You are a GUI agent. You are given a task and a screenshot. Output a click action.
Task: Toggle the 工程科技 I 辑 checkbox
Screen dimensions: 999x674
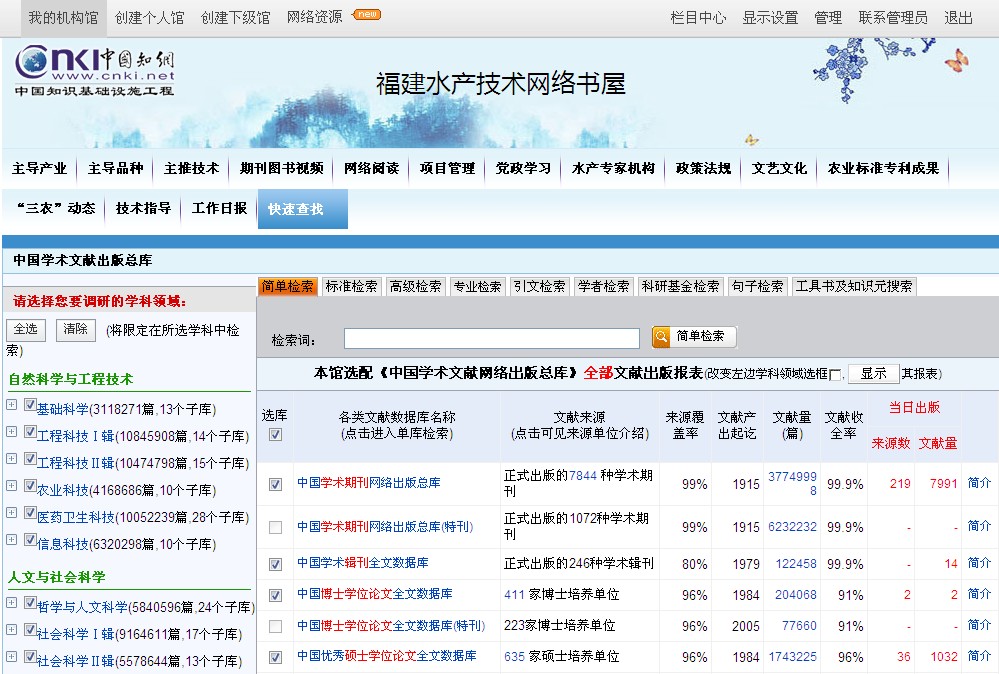30,431
